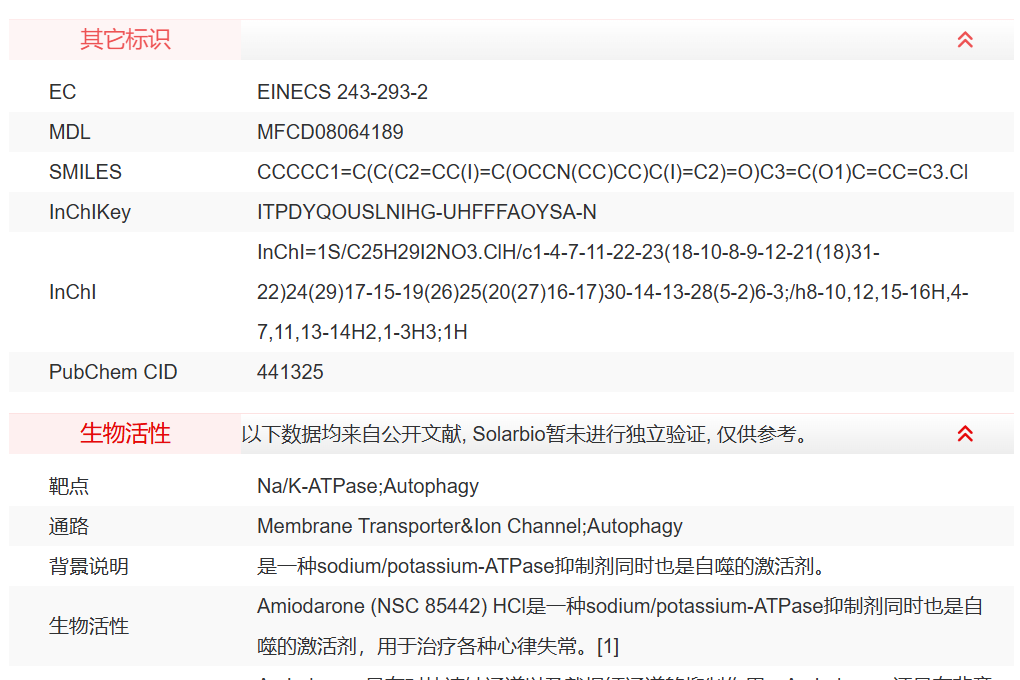Click the Membrane Transporter&Ion Channel pathway text

pos(469,526)
